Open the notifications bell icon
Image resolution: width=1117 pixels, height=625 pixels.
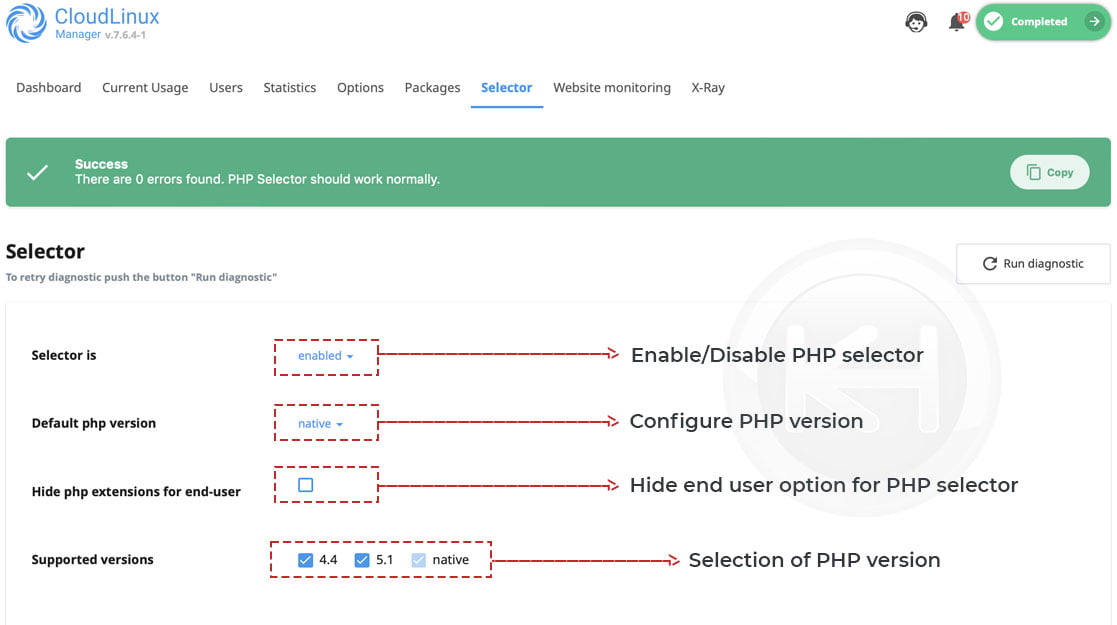point(957,22)
